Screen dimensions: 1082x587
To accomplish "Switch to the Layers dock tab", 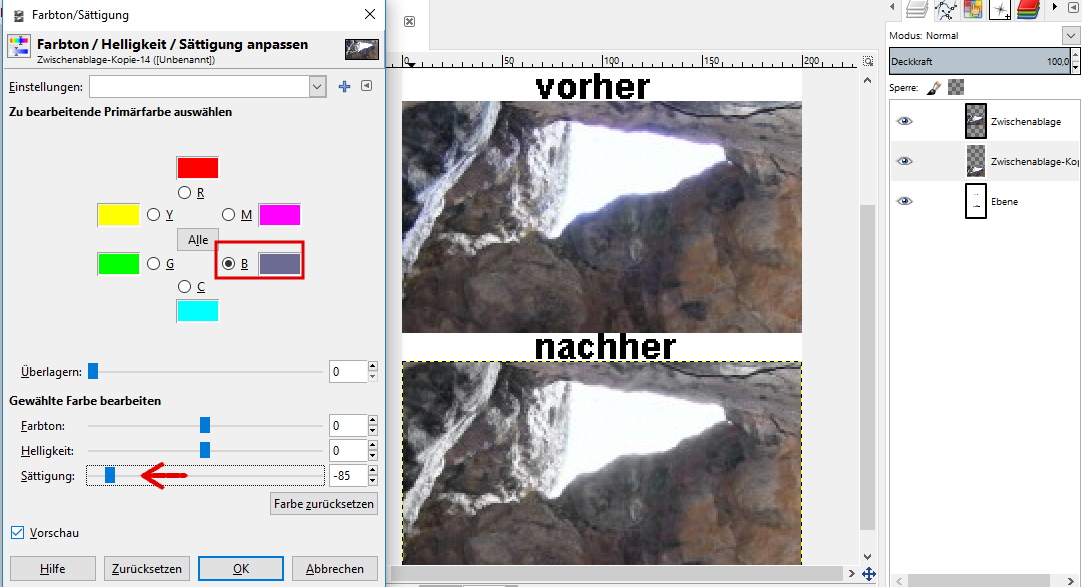I will [916, 8].
